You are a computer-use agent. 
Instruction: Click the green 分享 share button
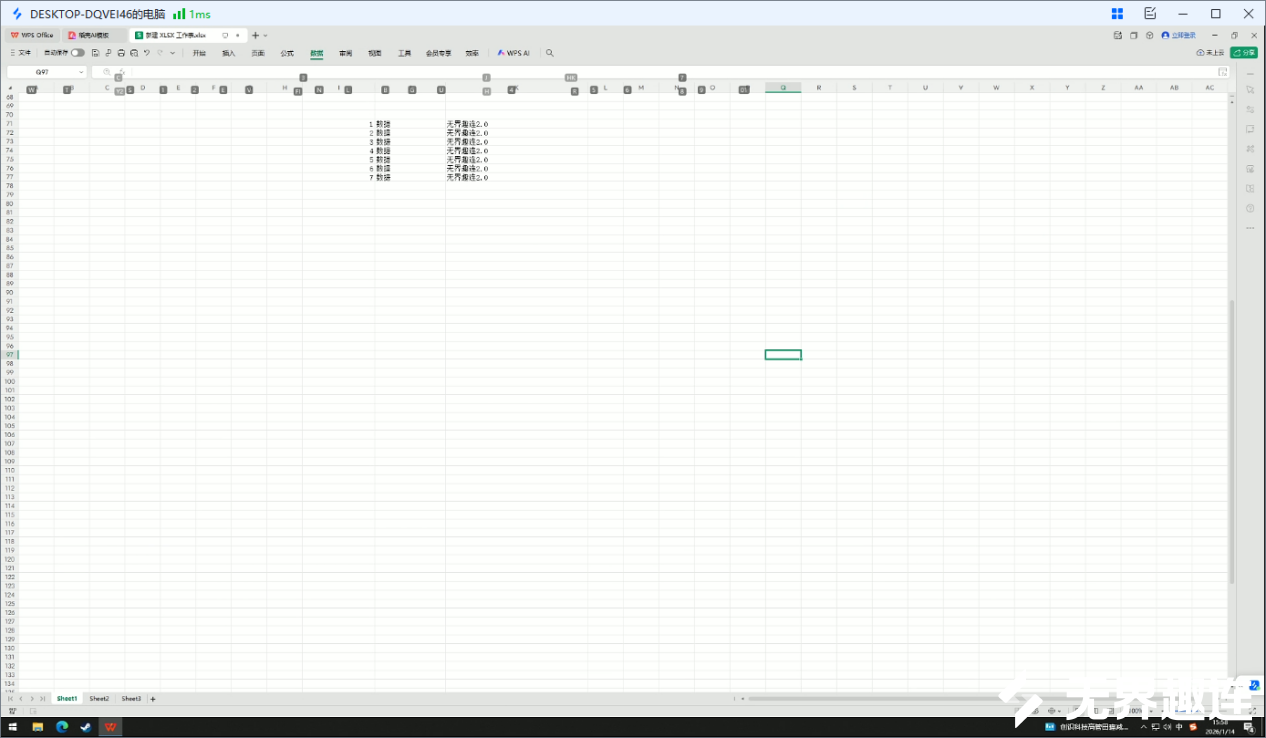point(1245,53)
